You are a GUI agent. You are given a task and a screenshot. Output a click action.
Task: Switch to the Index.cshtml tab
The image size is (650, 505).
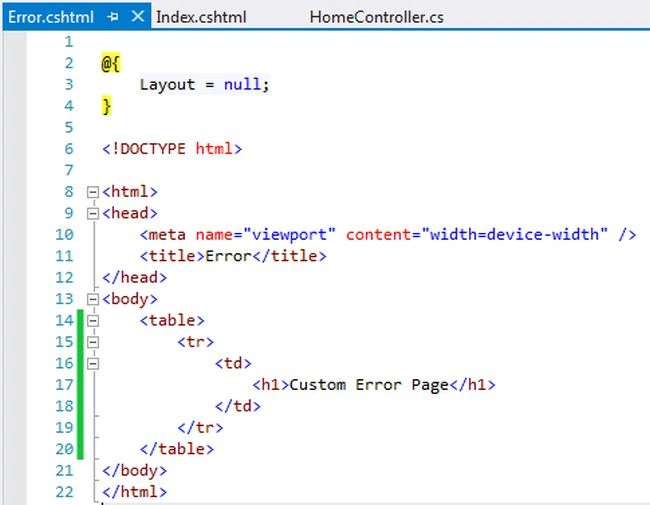[201, 17]
